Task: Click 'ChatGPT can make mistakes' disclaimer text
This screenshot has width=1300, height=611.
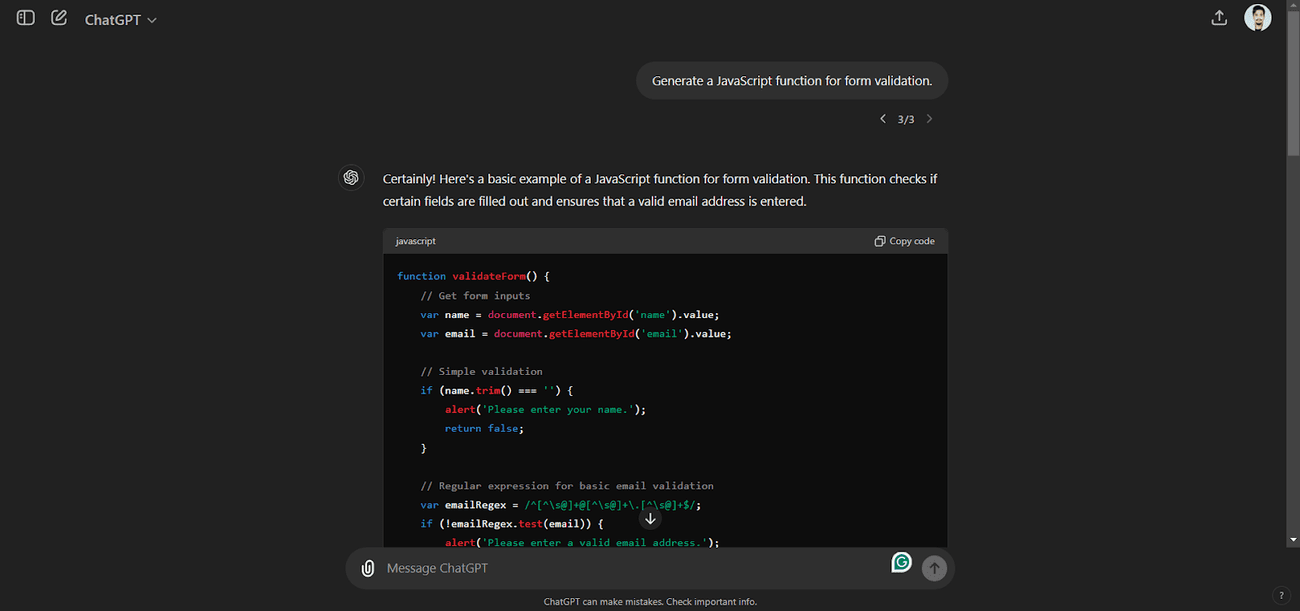Action: pos(650,602)
